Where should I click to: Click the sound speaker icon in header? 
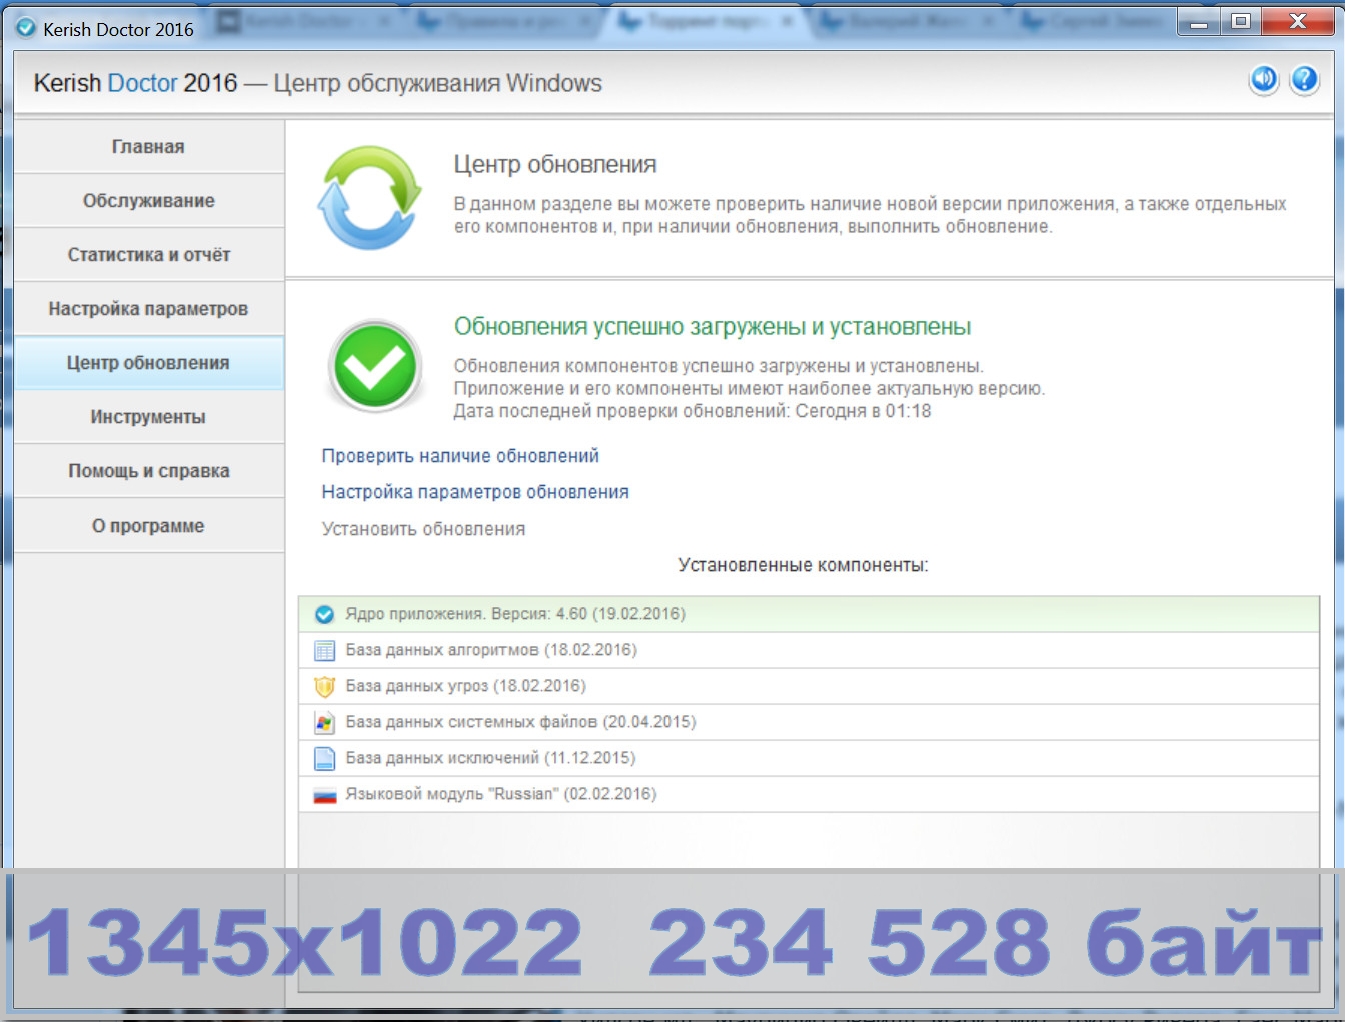pyautogui.click(x=1264, y=80)
